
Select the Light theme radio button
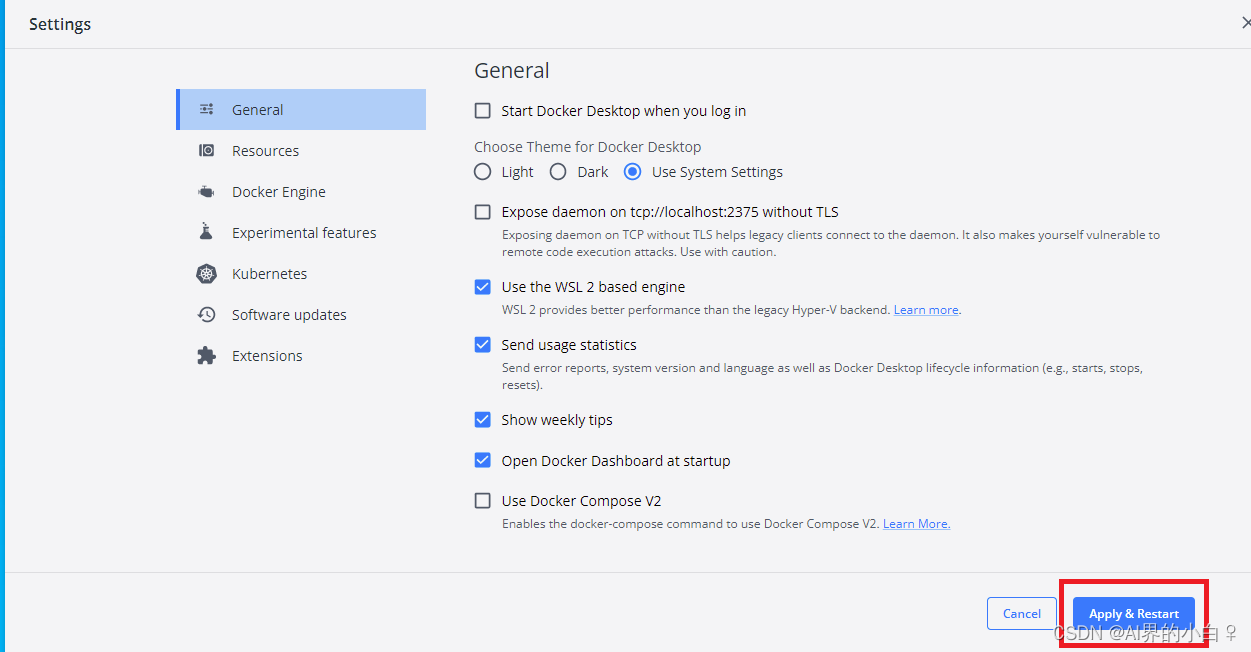click(x=483, y=172)
